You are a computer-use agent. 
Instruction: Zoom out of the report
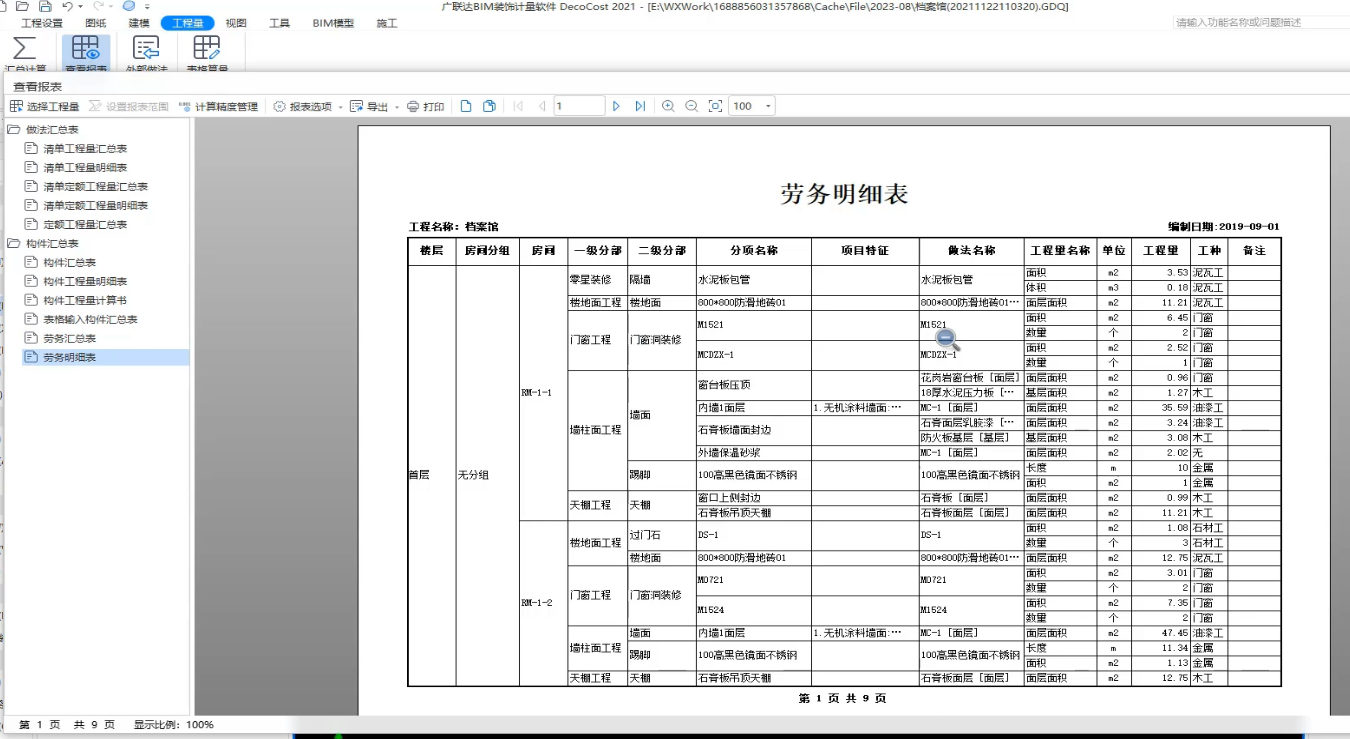[691, 106]
